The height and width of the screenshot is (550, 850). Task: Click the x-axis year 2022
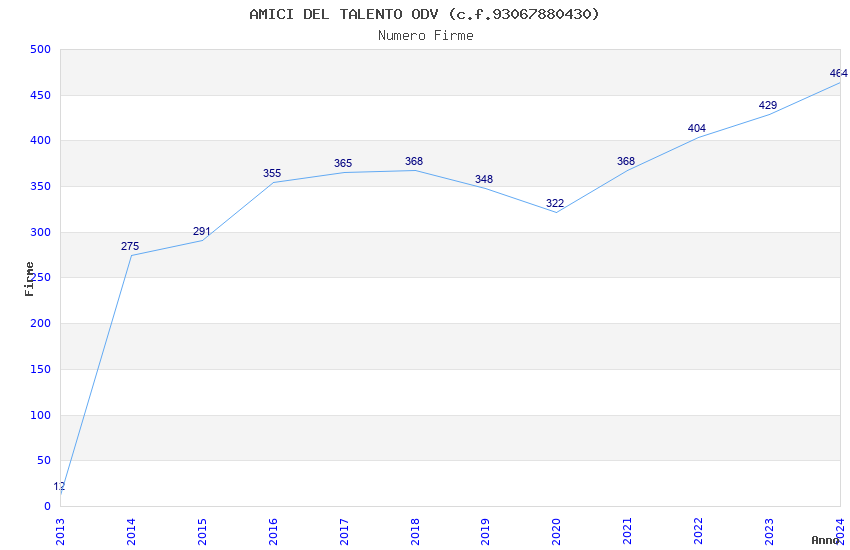tap(698, 532)
